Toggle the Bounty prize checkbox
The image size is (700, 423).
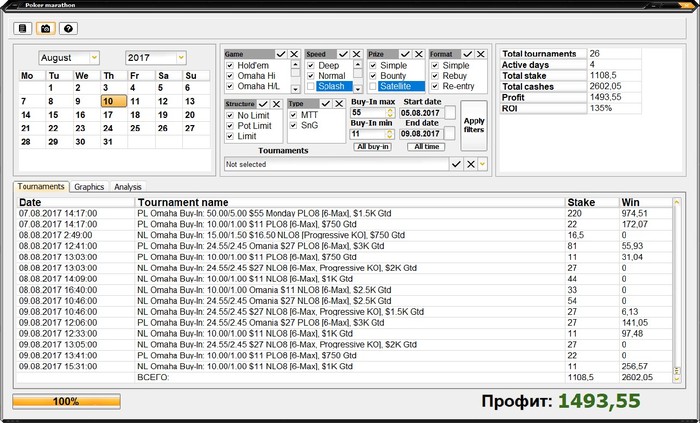pyautogui.click(x=373, y=76)
